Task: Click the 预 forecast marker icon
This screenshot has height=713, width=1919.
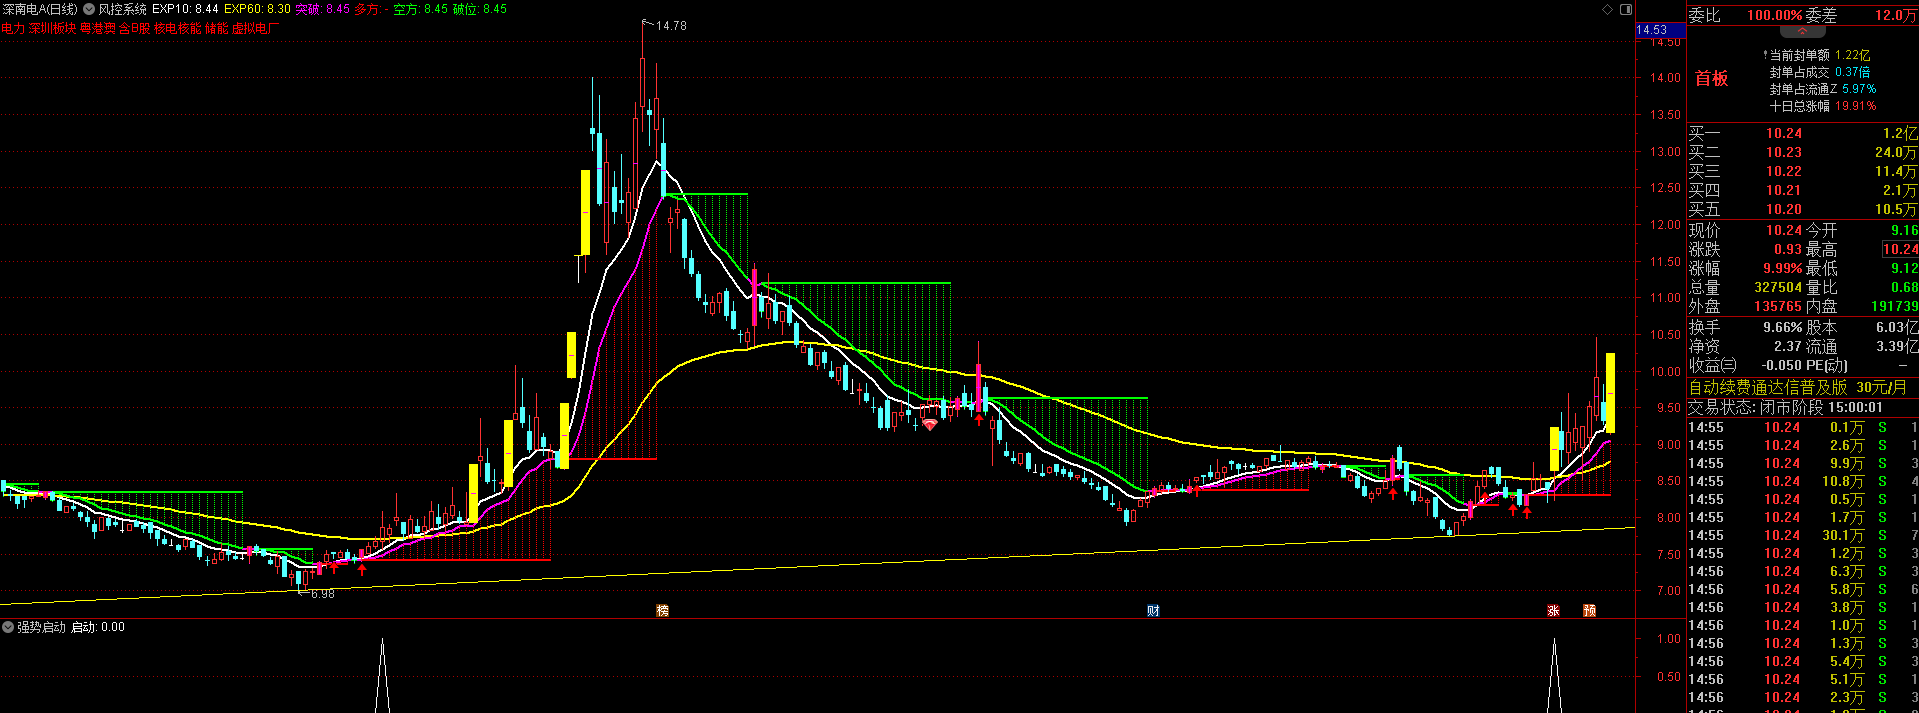Action: pyautogui.click(x=1589, y=610)
